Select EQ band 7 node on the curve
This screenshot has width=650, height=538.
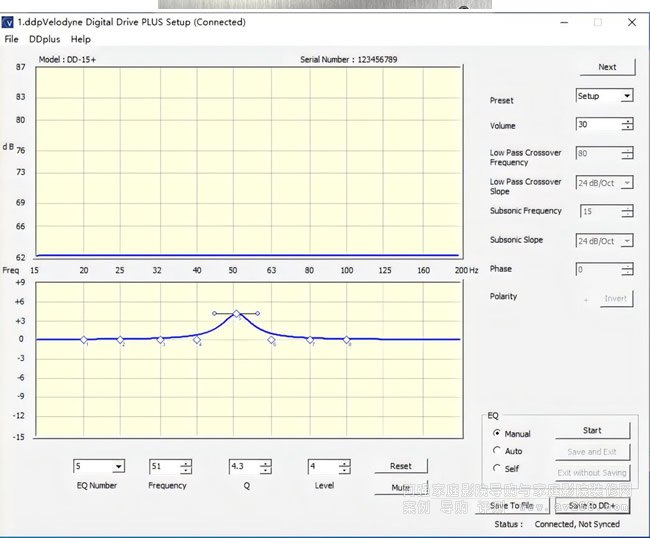[309, 340]
